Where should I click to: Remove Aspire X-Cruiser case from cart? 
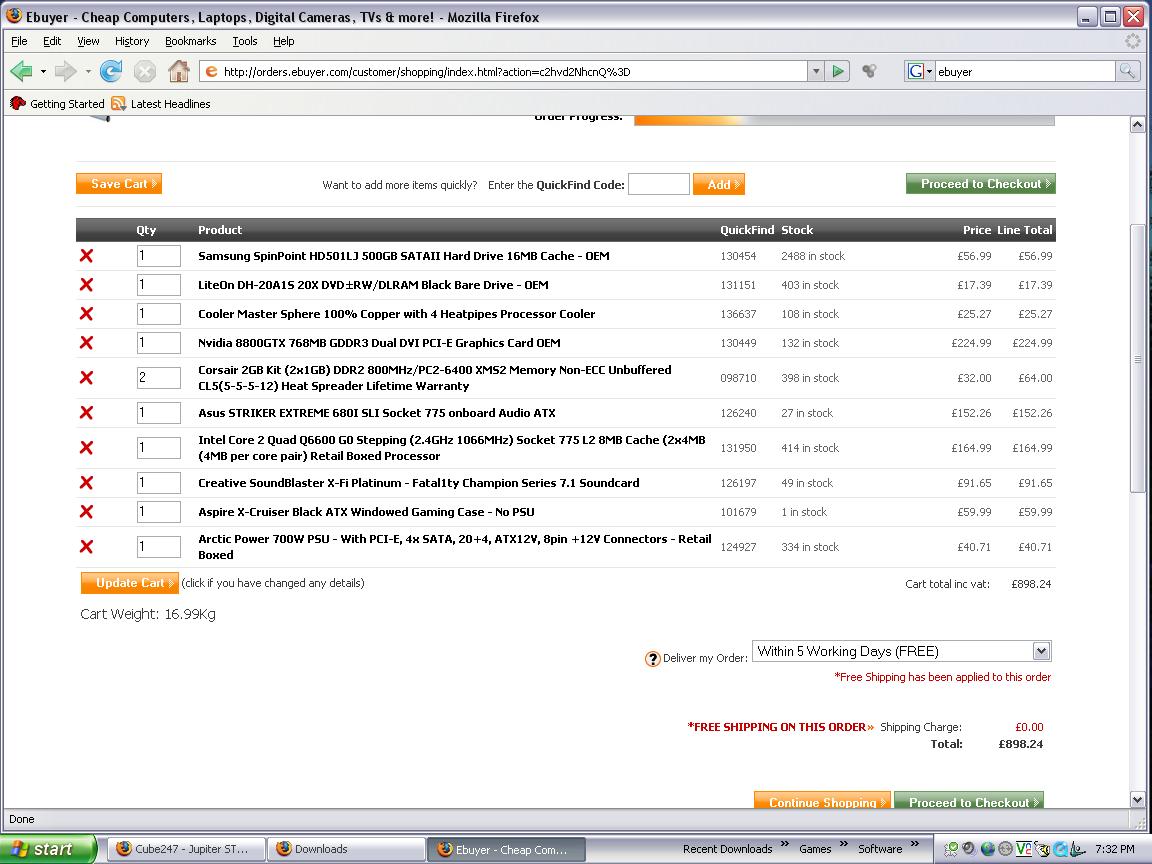87,511
